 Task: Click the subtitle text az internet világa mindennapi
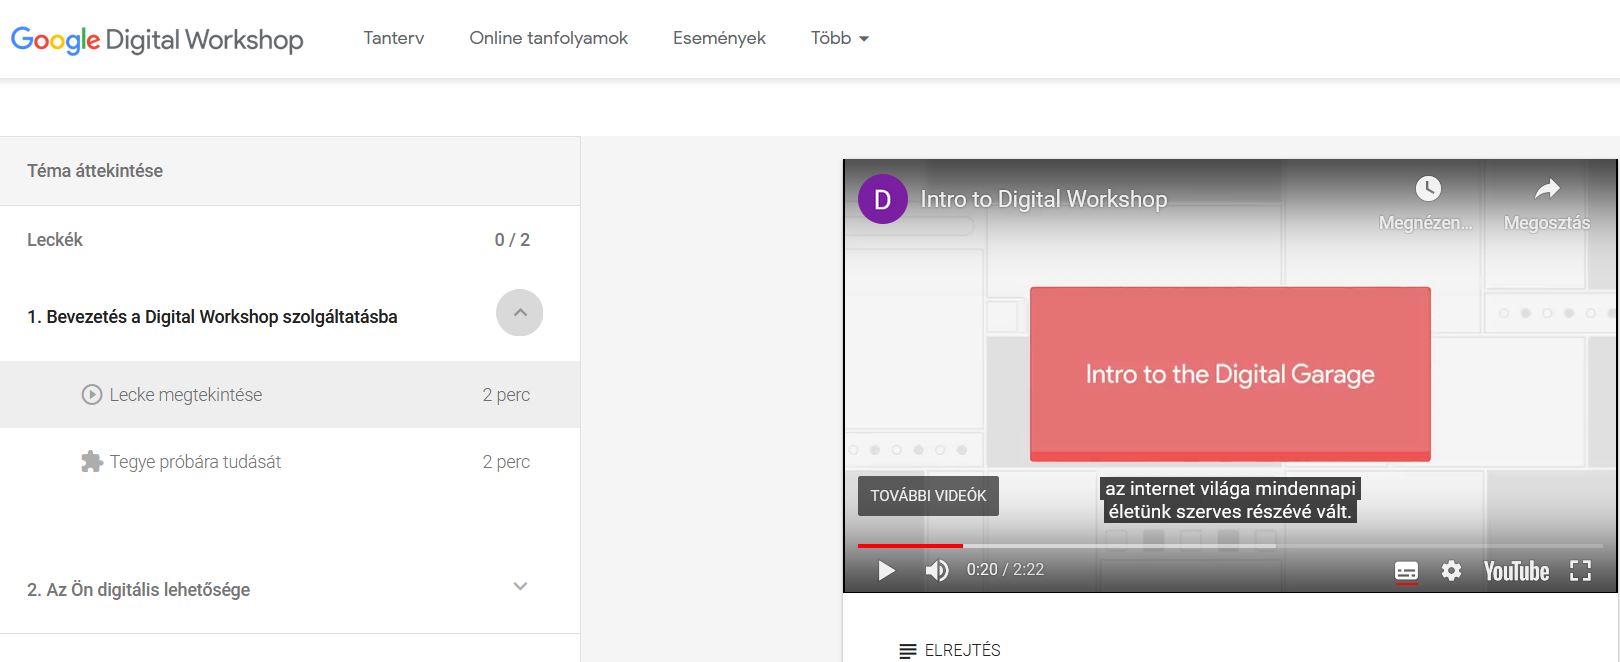[1230, 489]
